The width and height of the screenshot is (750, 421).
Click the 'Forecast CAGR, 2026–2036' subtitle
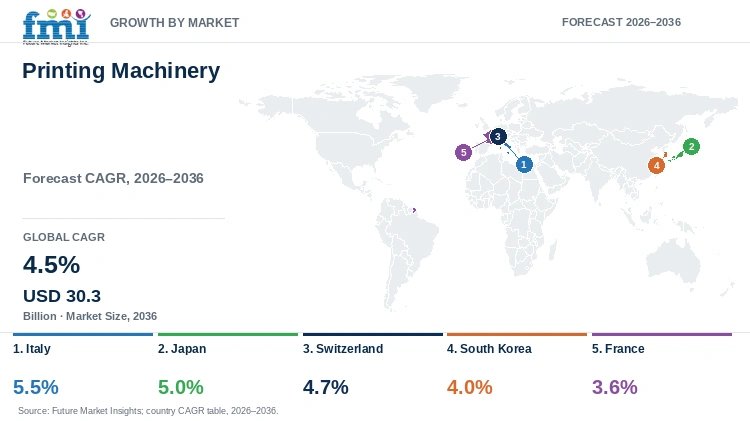(x=113, y=178)
